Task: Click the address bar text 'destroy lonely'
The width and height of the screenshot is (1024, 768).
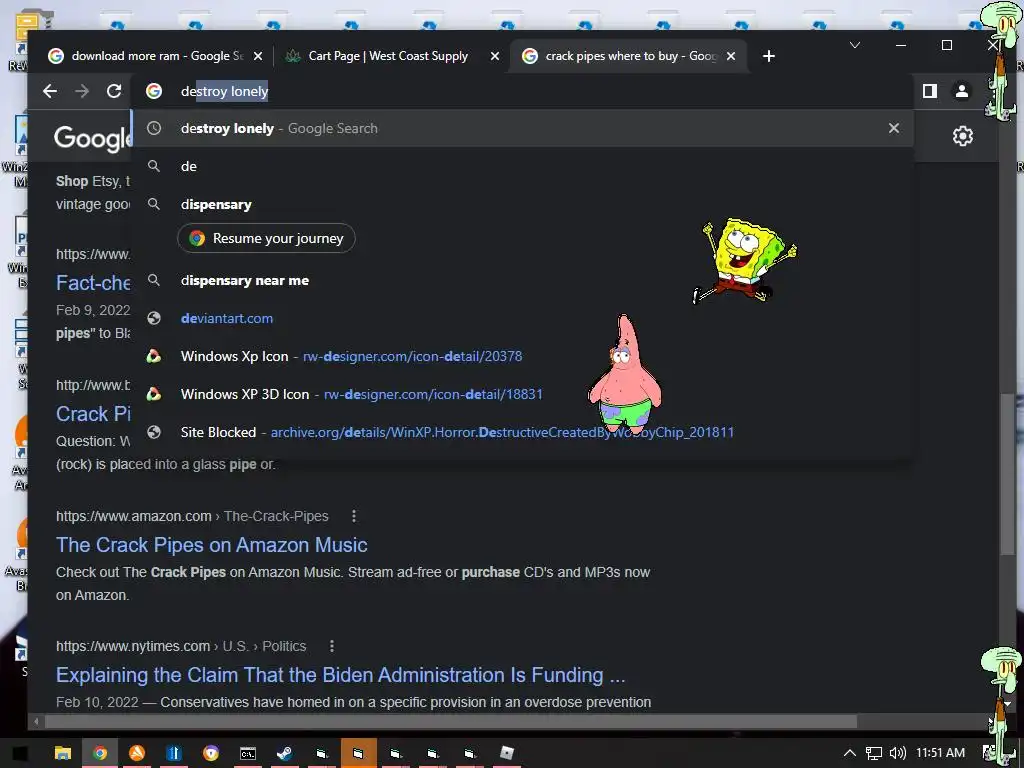Action: coord(225,91)
